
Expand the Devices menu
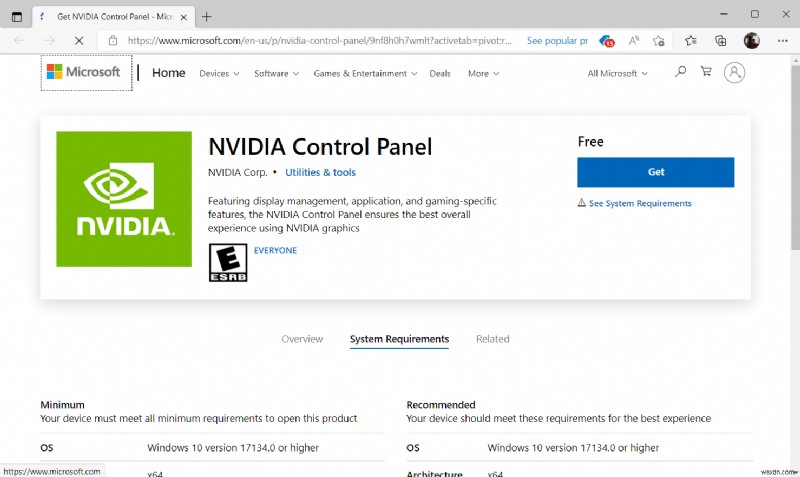tap(219, 73)
